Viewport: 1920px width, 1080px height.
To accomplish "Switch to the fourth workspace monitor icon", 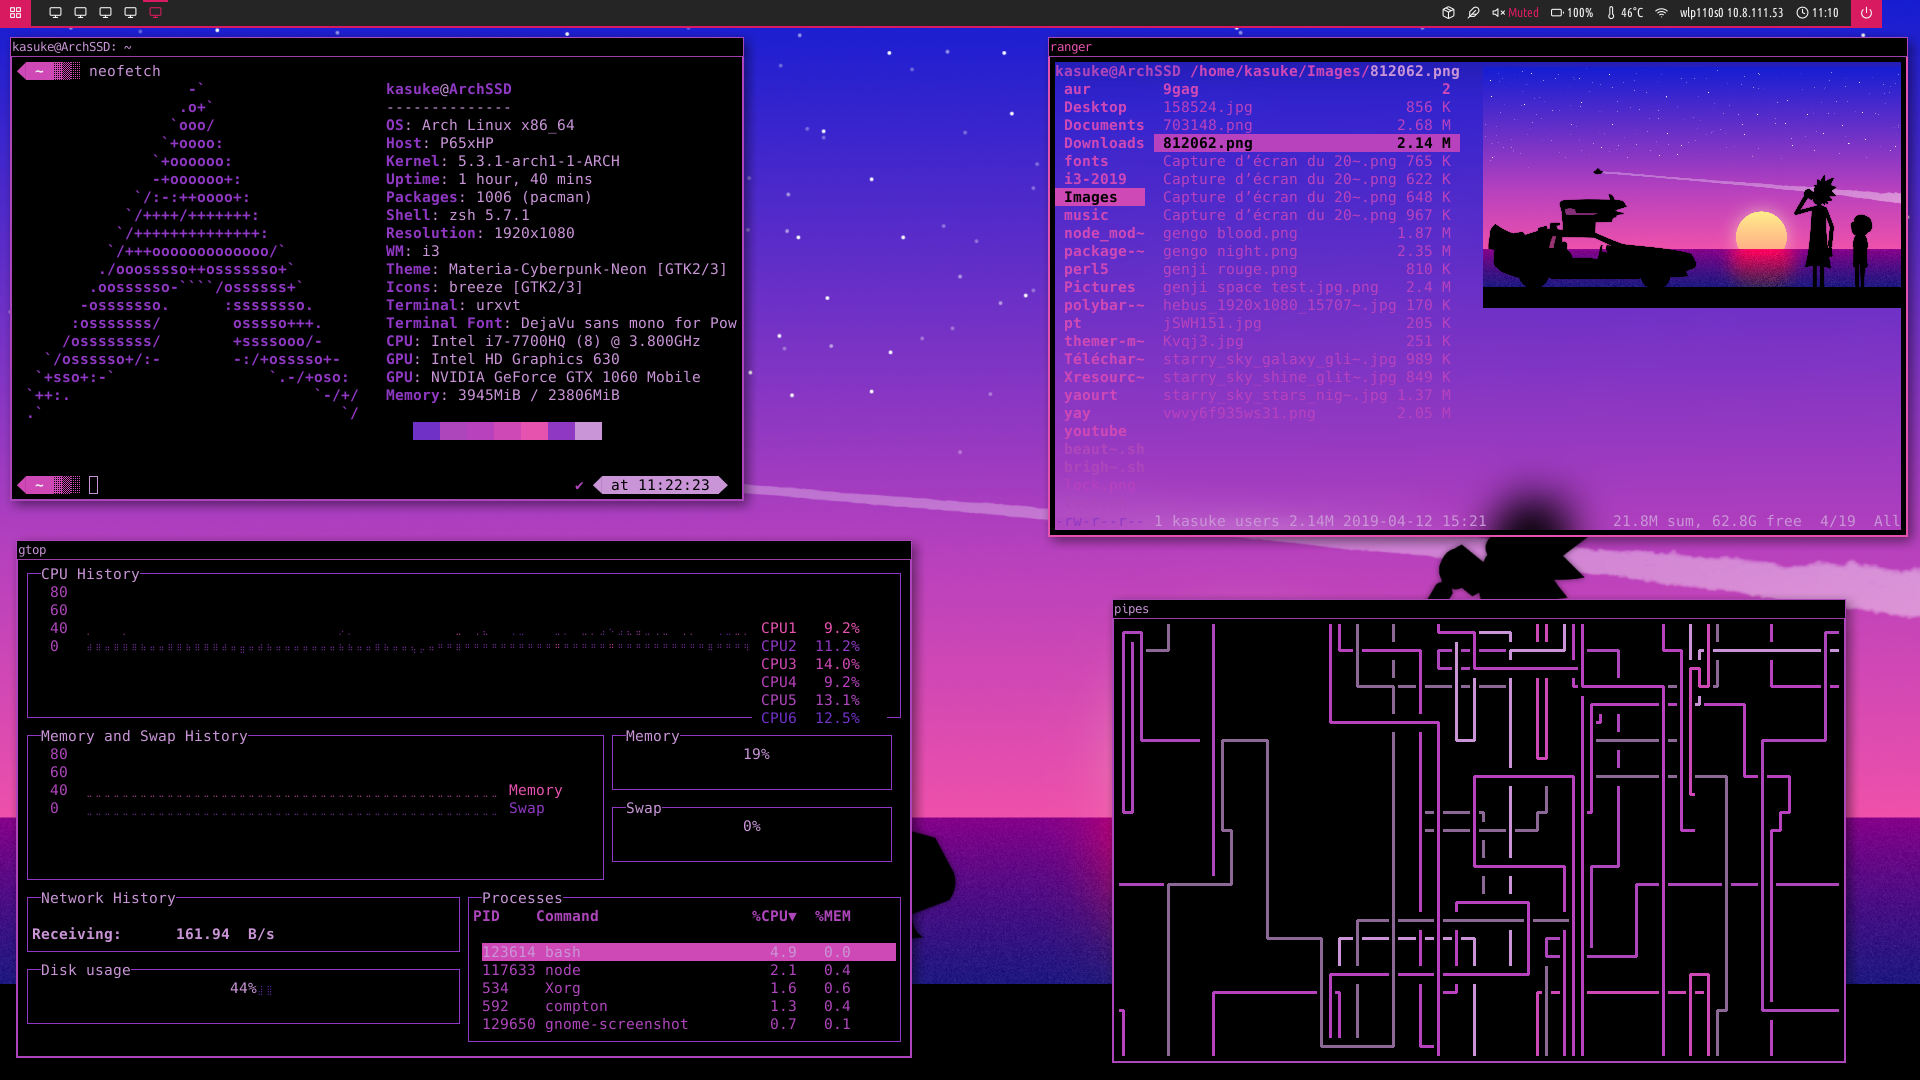I will [x=130, y=13].
